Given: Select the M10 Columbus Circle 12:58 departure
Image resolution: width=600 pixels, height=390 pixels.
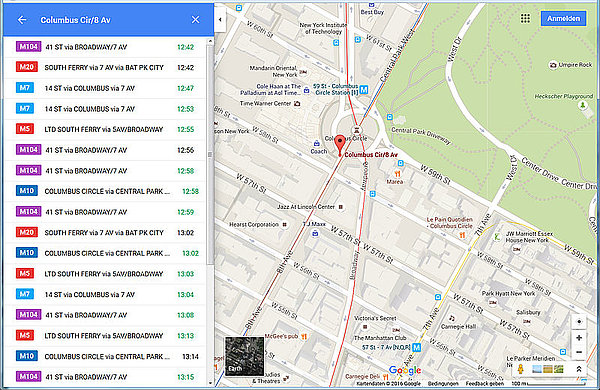Looking at the screenshot, I should [x=105, y=191].
